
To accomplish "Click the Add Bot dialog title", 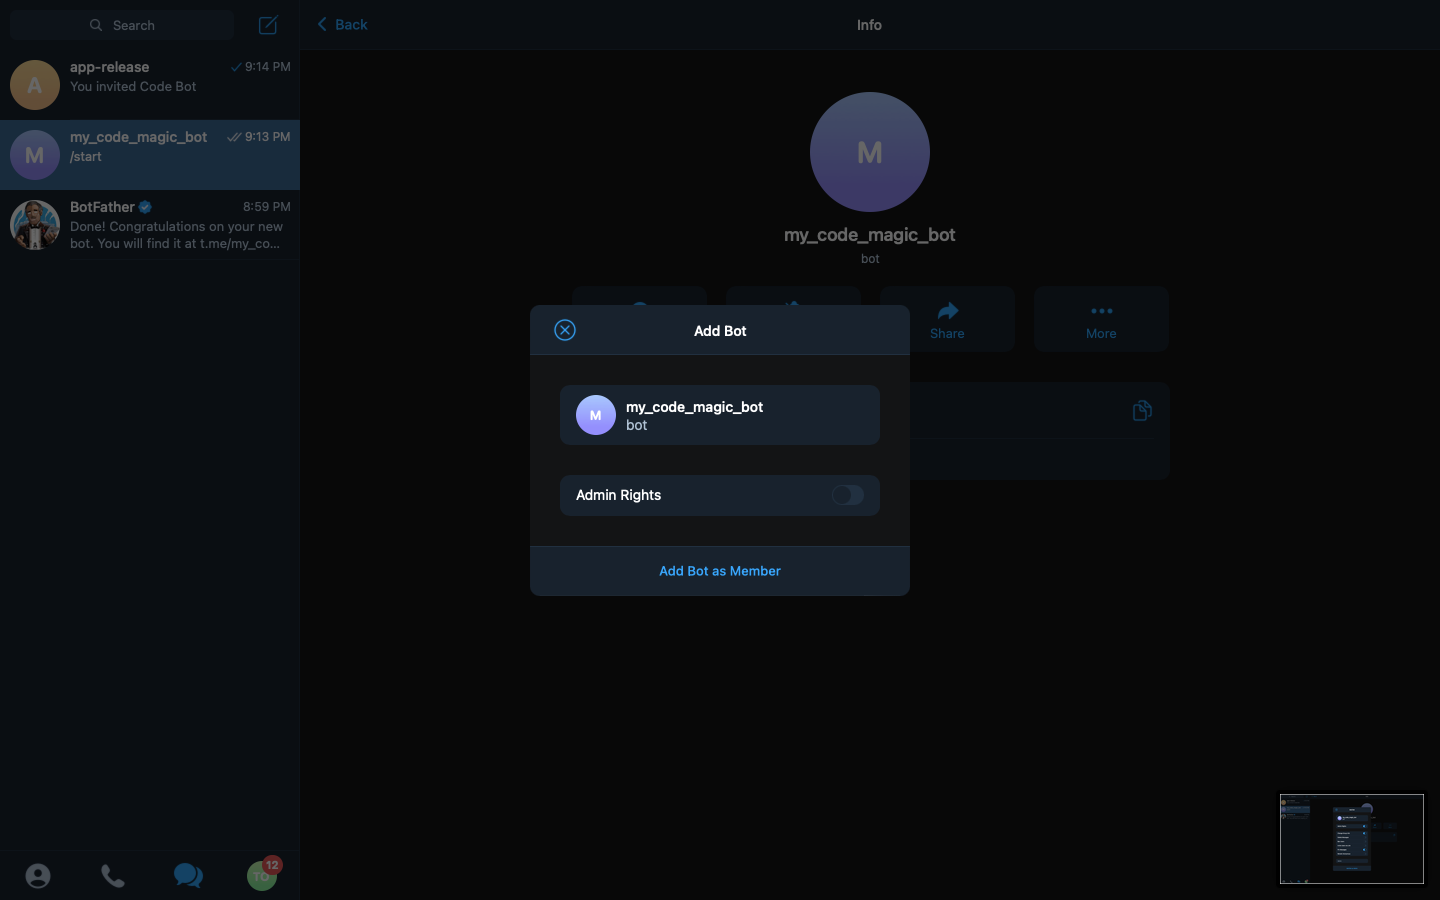I will click(x=720, y=331).
